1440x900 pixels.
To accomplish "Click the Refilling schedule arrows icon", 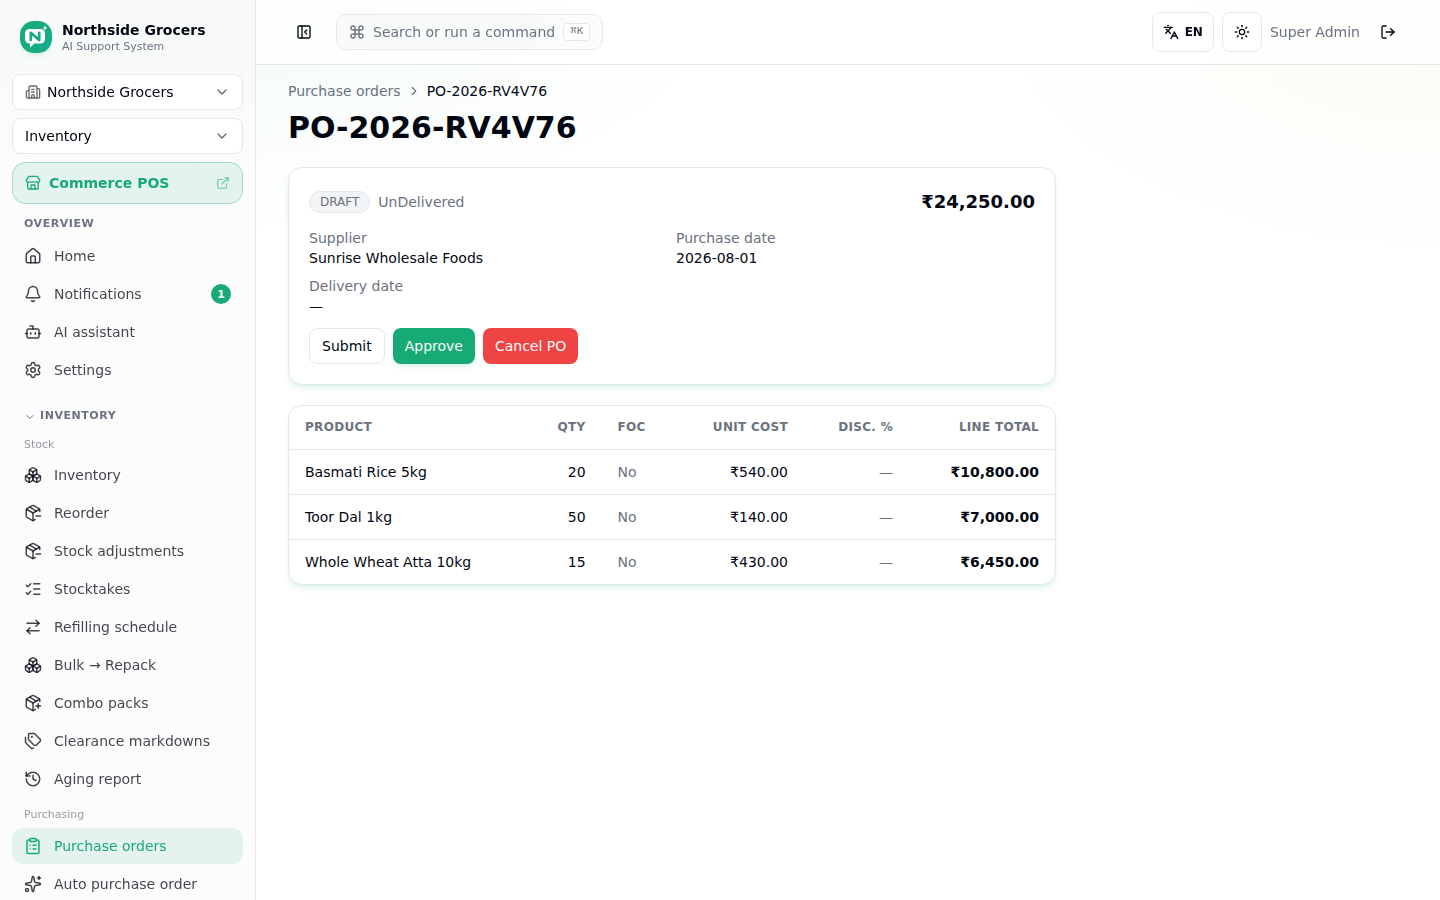I will click(33, 627).
